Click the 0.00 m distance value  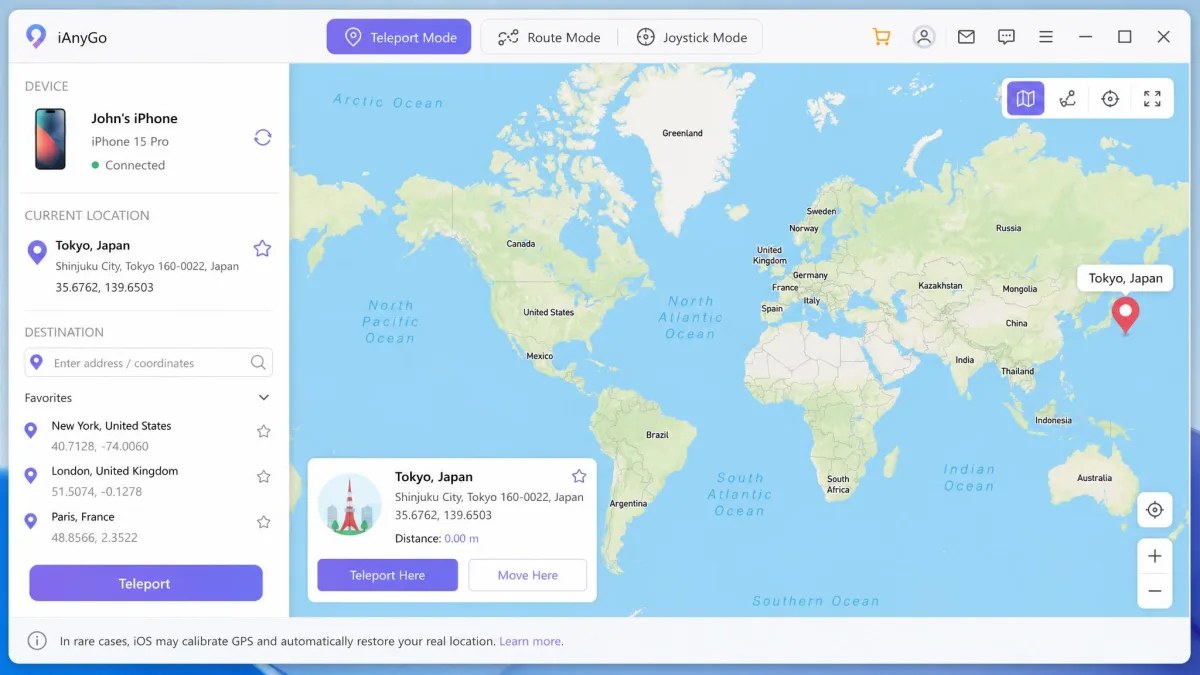pos(462,538)
